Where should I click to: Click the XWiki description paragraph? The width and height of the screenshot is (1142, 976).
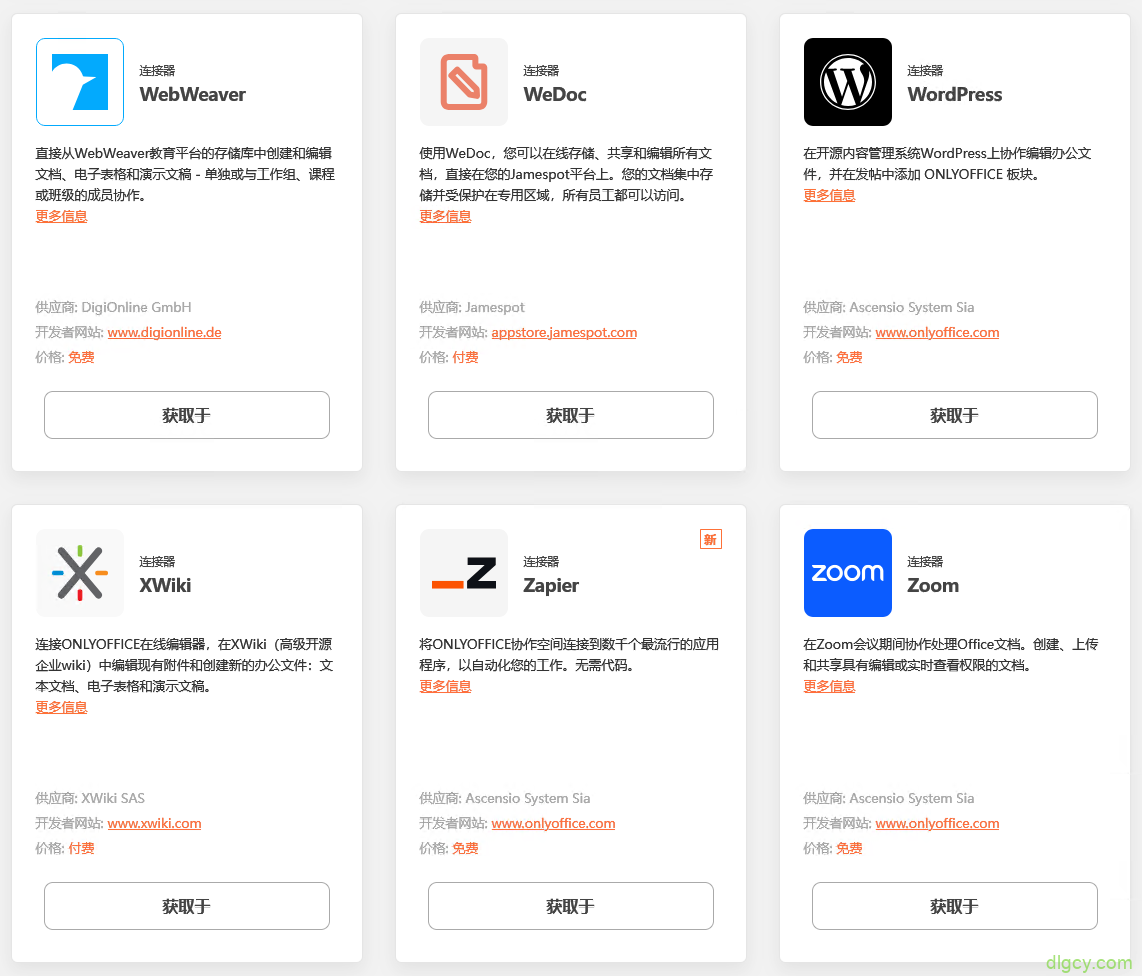coord(184,665)
